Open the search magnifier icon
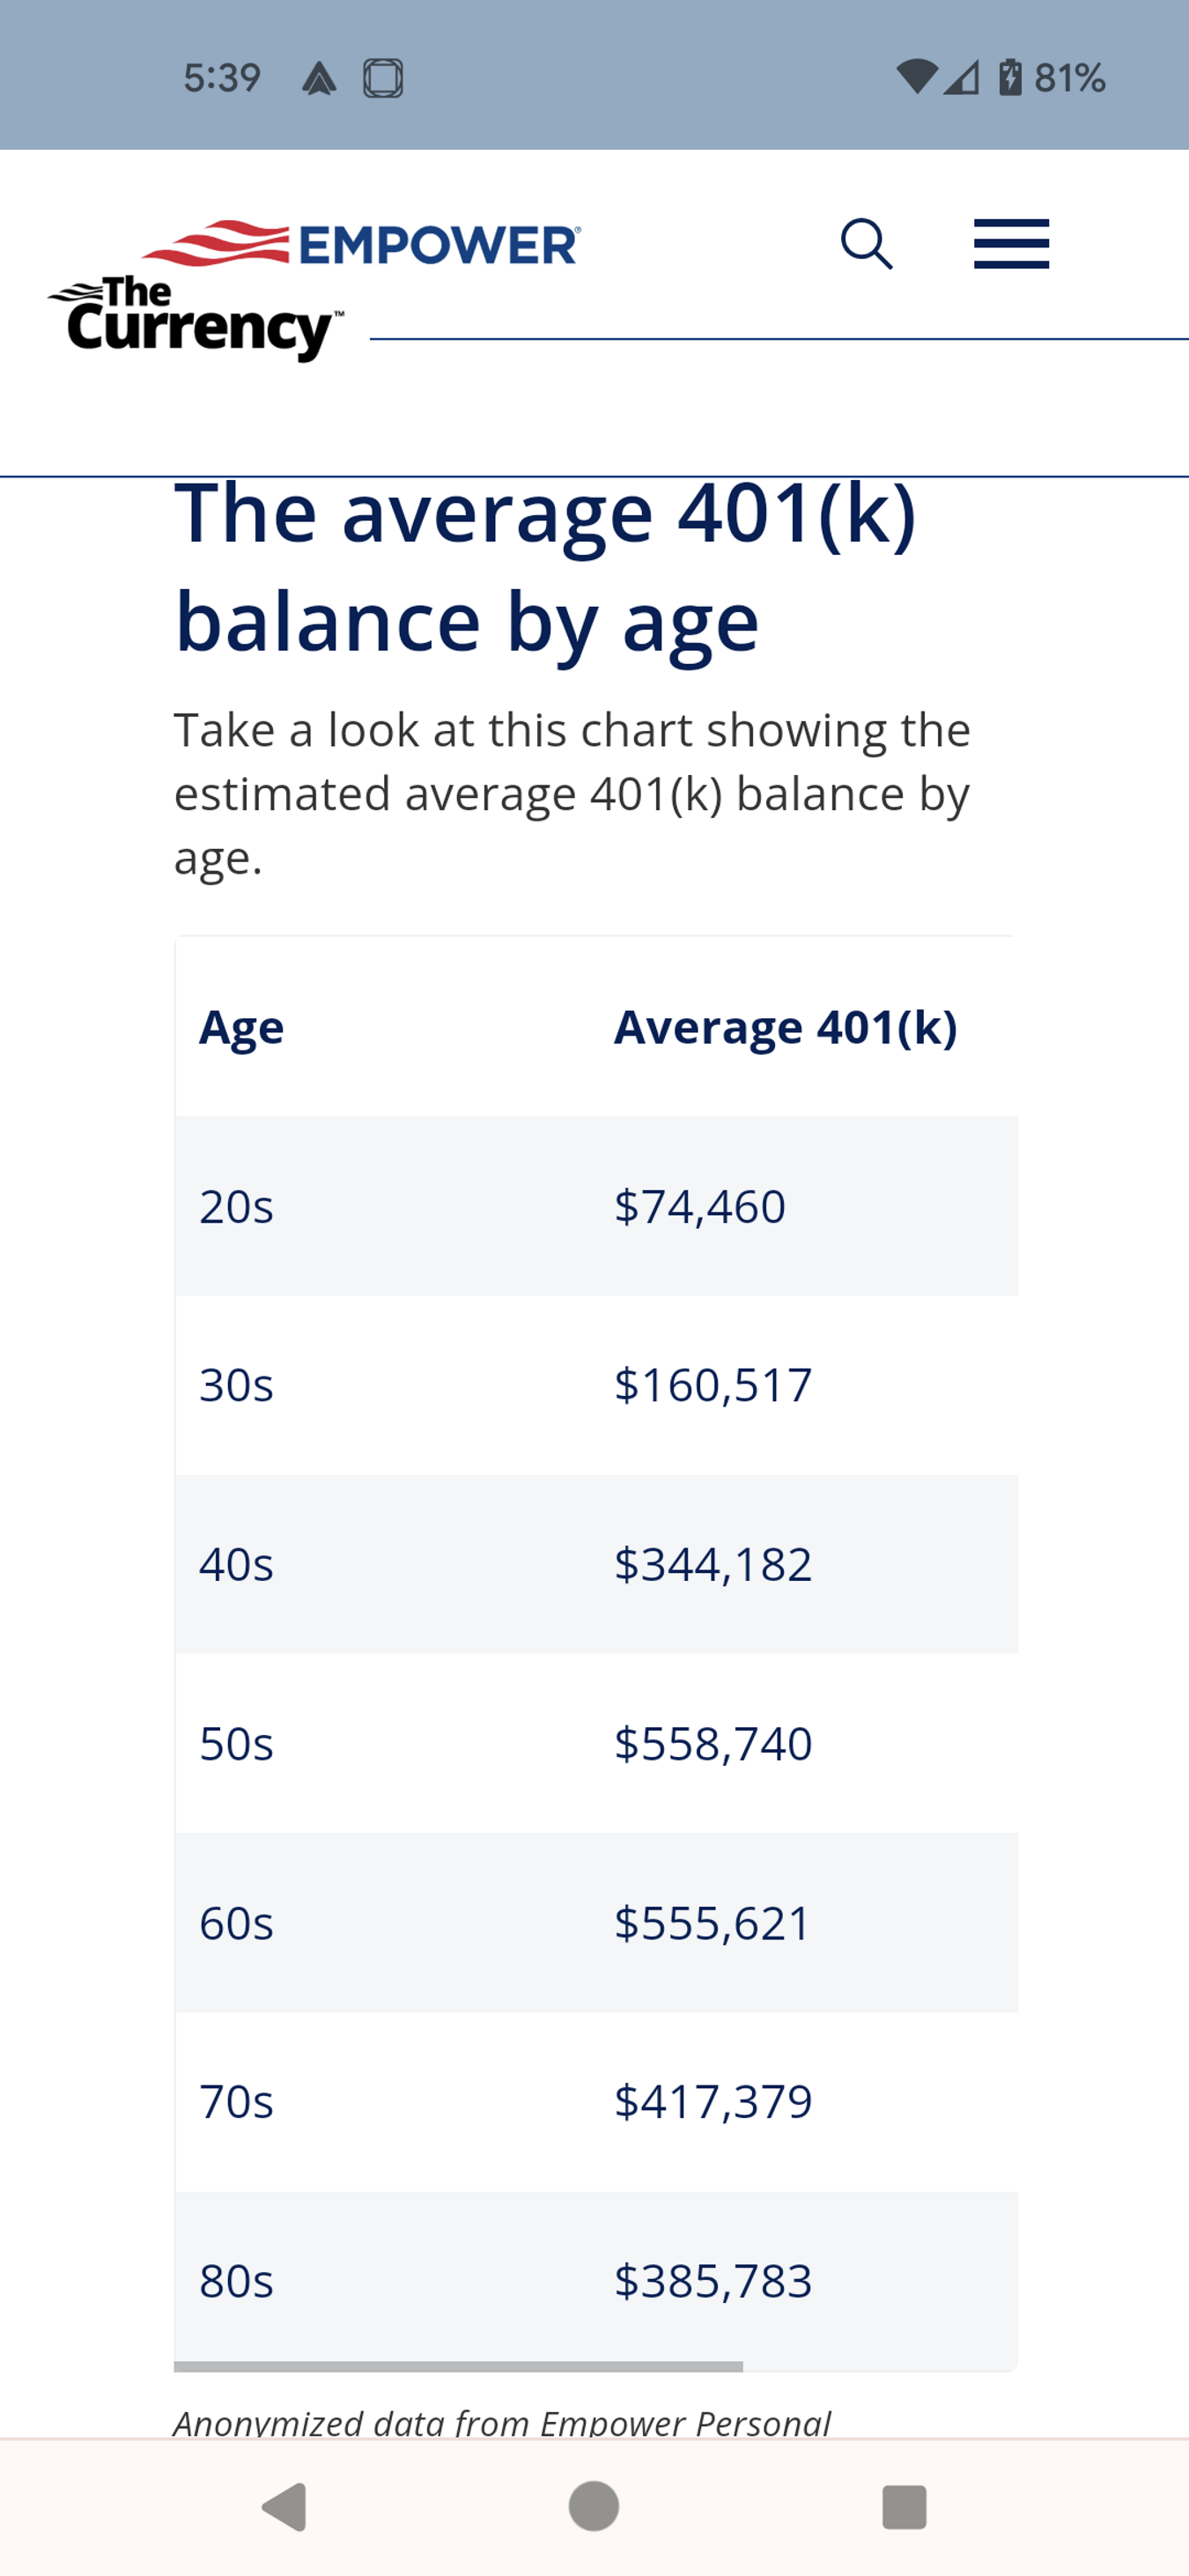 866,244
